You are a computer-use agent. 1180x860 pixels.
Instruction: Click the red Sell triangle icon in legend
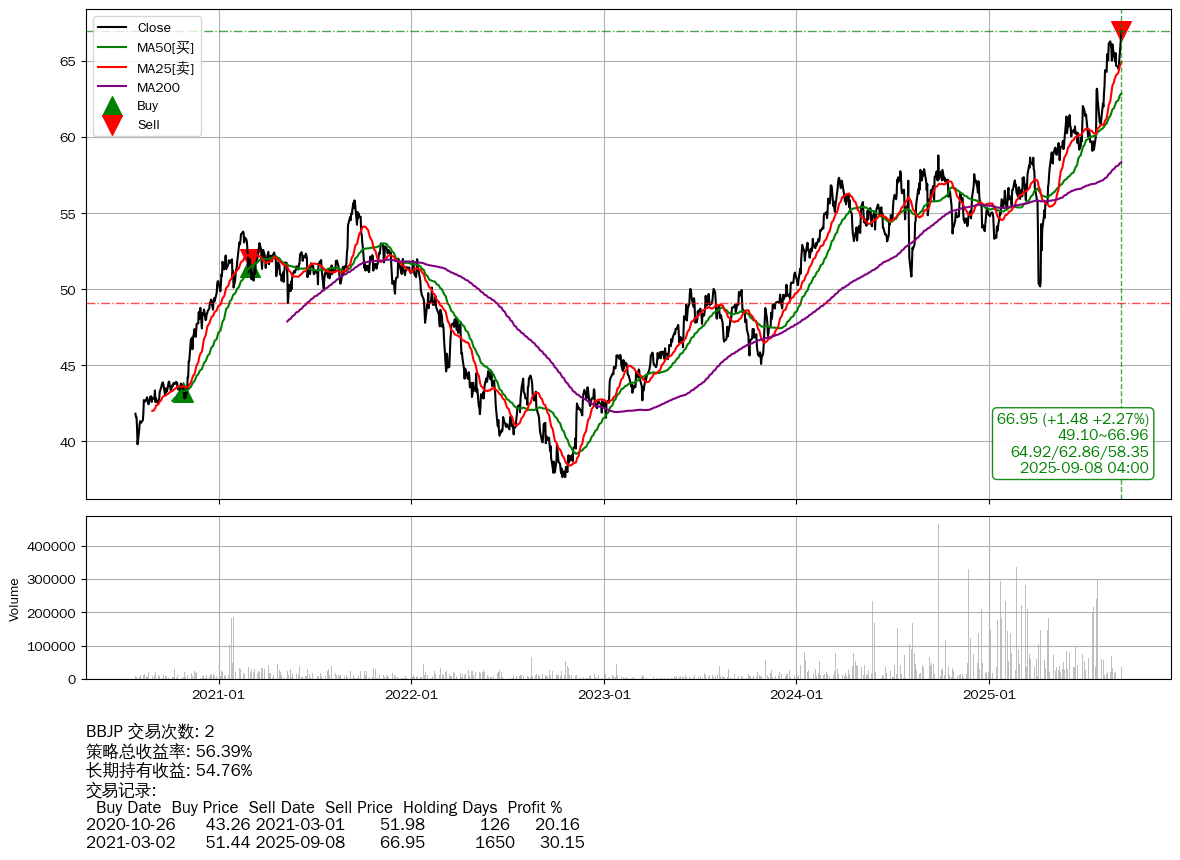click(113, 125)
